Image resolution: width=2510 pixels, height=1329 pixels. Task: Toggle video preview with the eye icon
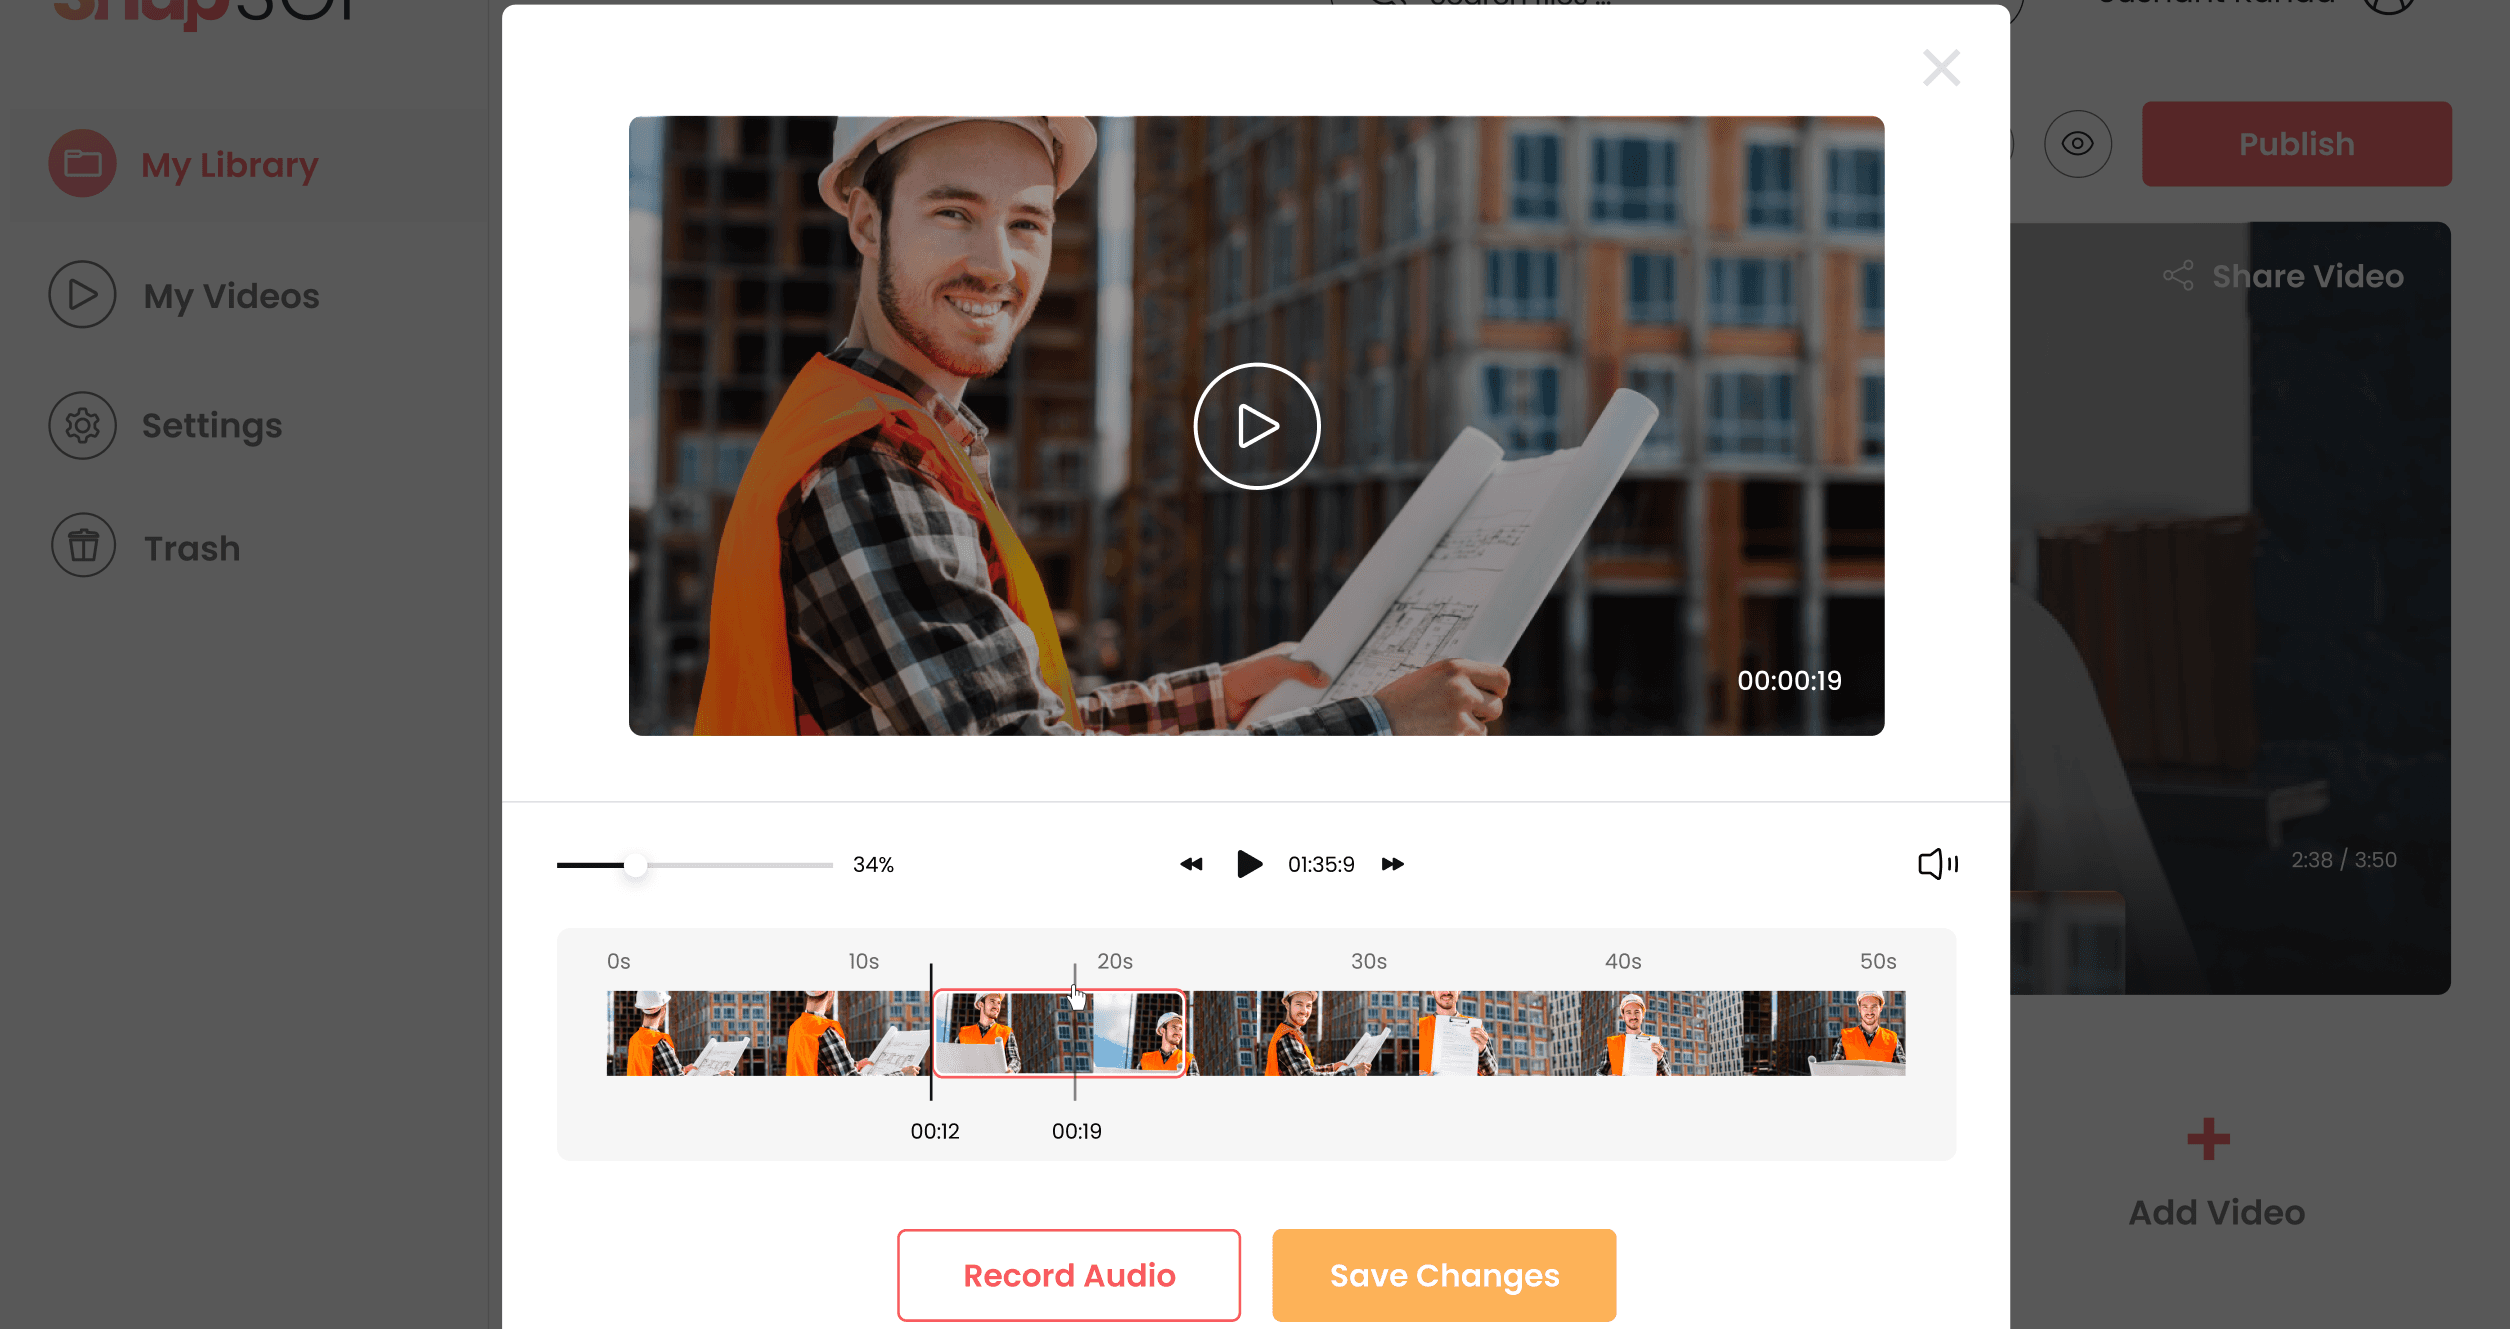point(2077,144)
